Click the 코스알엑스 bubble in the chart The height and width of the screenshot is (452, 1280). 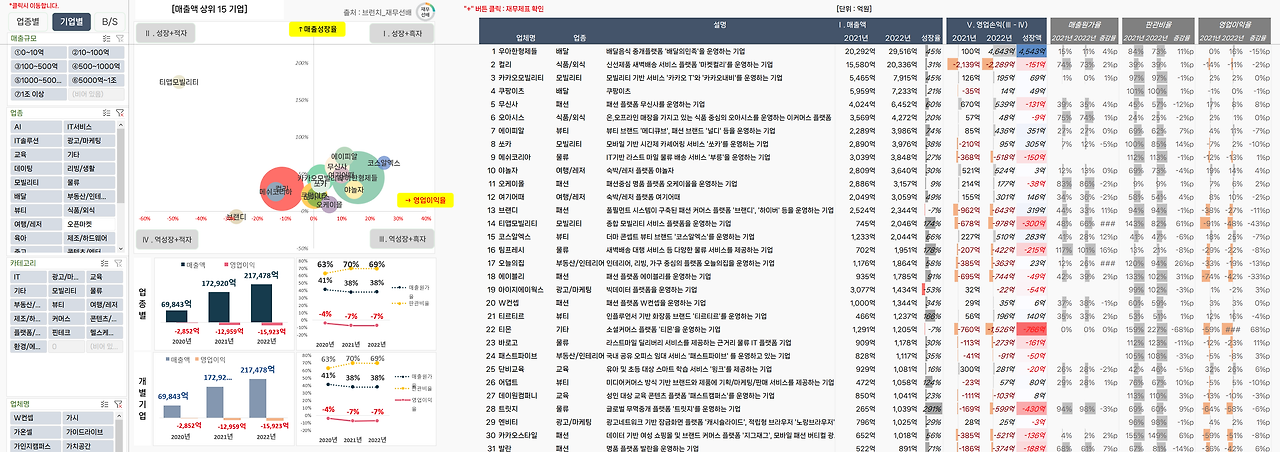(383, 161)
